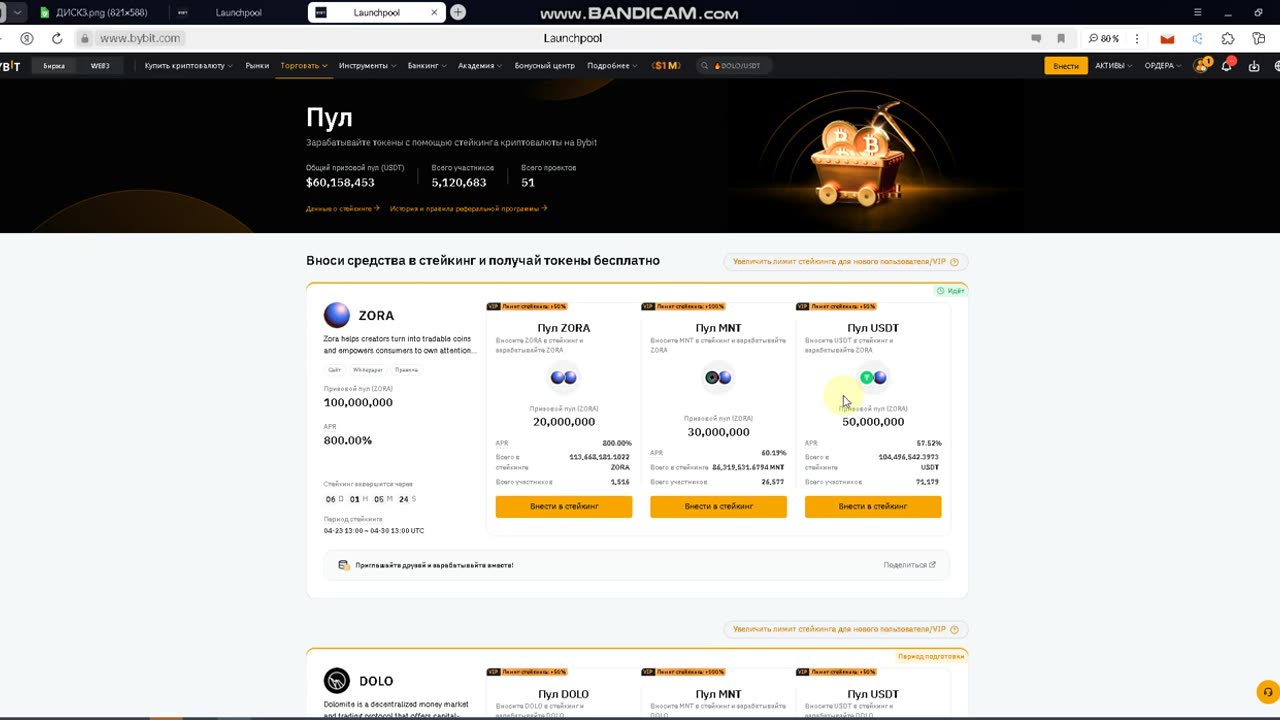Open the ZORA Правила tag

(x=406, y=370)
